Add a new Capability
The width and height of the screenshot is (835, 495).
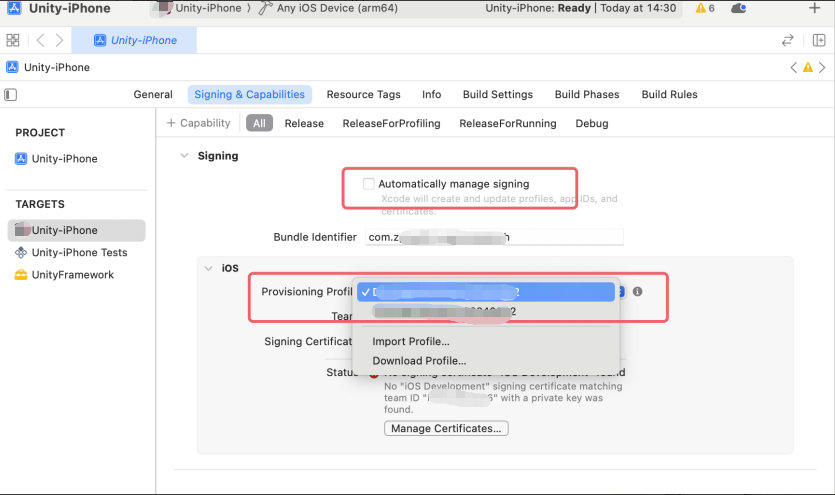coord(199,123)
